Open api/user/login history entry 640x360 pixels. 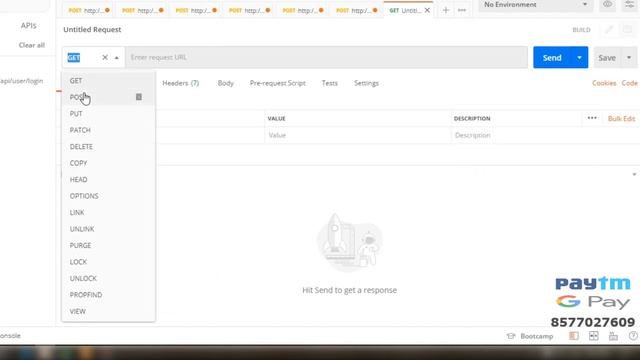point(22,81)
